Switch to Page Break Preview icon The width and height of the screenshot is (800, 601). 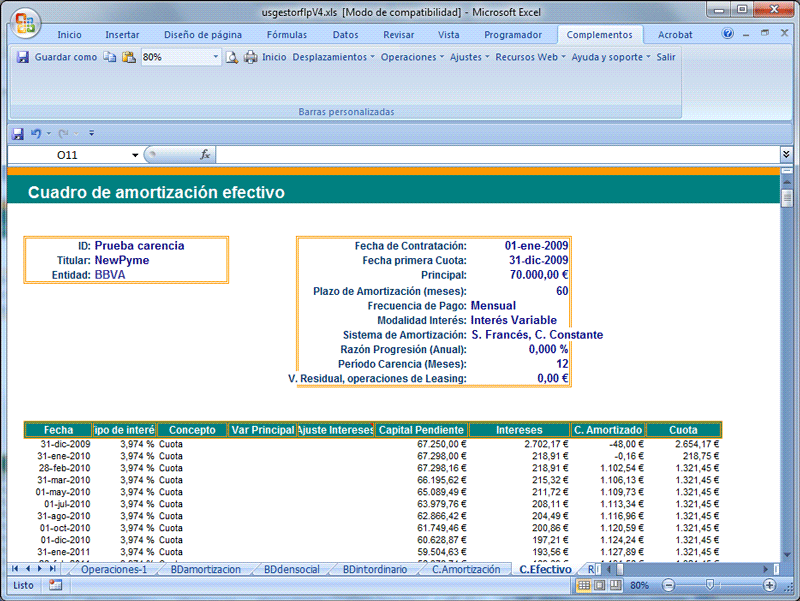[x=616, y=585]
